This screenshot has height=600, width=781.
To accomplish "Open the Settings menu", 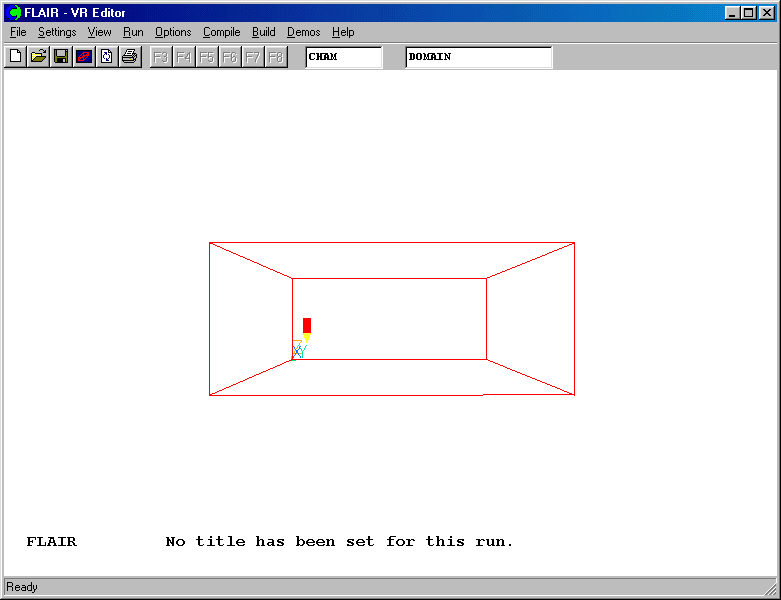I will click(57, 32).
